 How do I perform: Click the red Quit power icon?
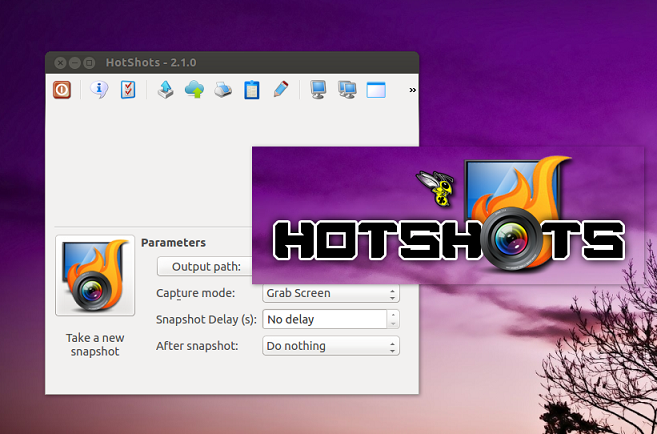click(x=62, y=90)
